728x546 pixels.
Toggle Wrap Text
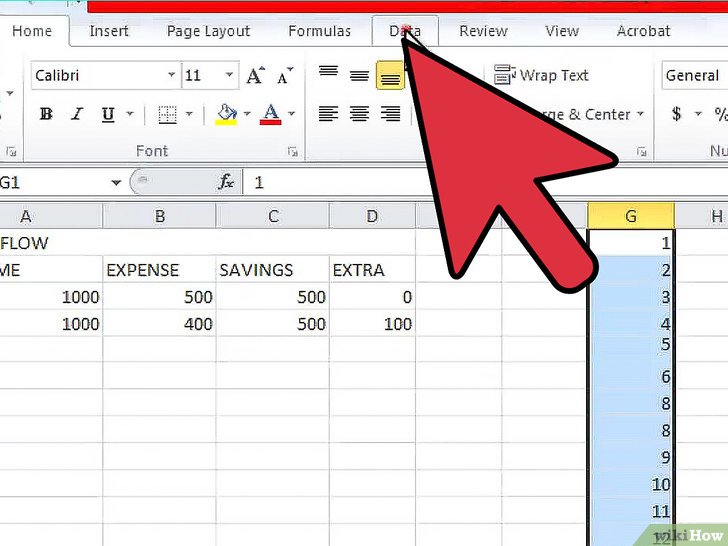click(541, 75)
